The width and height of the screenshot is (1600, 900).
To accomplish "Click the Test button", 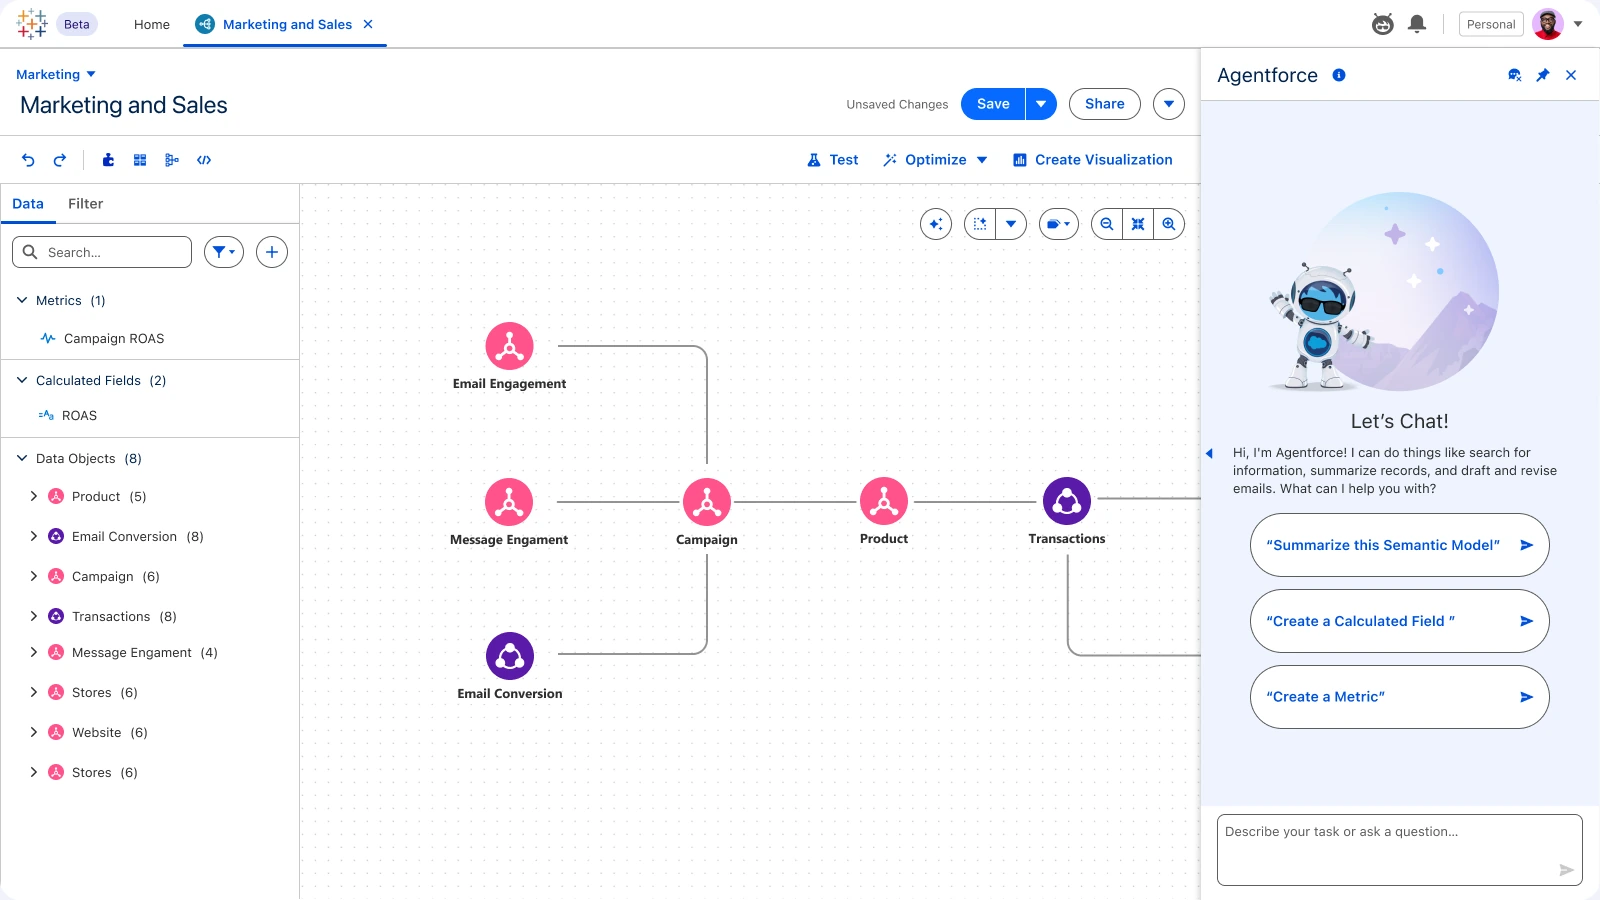I will click(833, 160).
